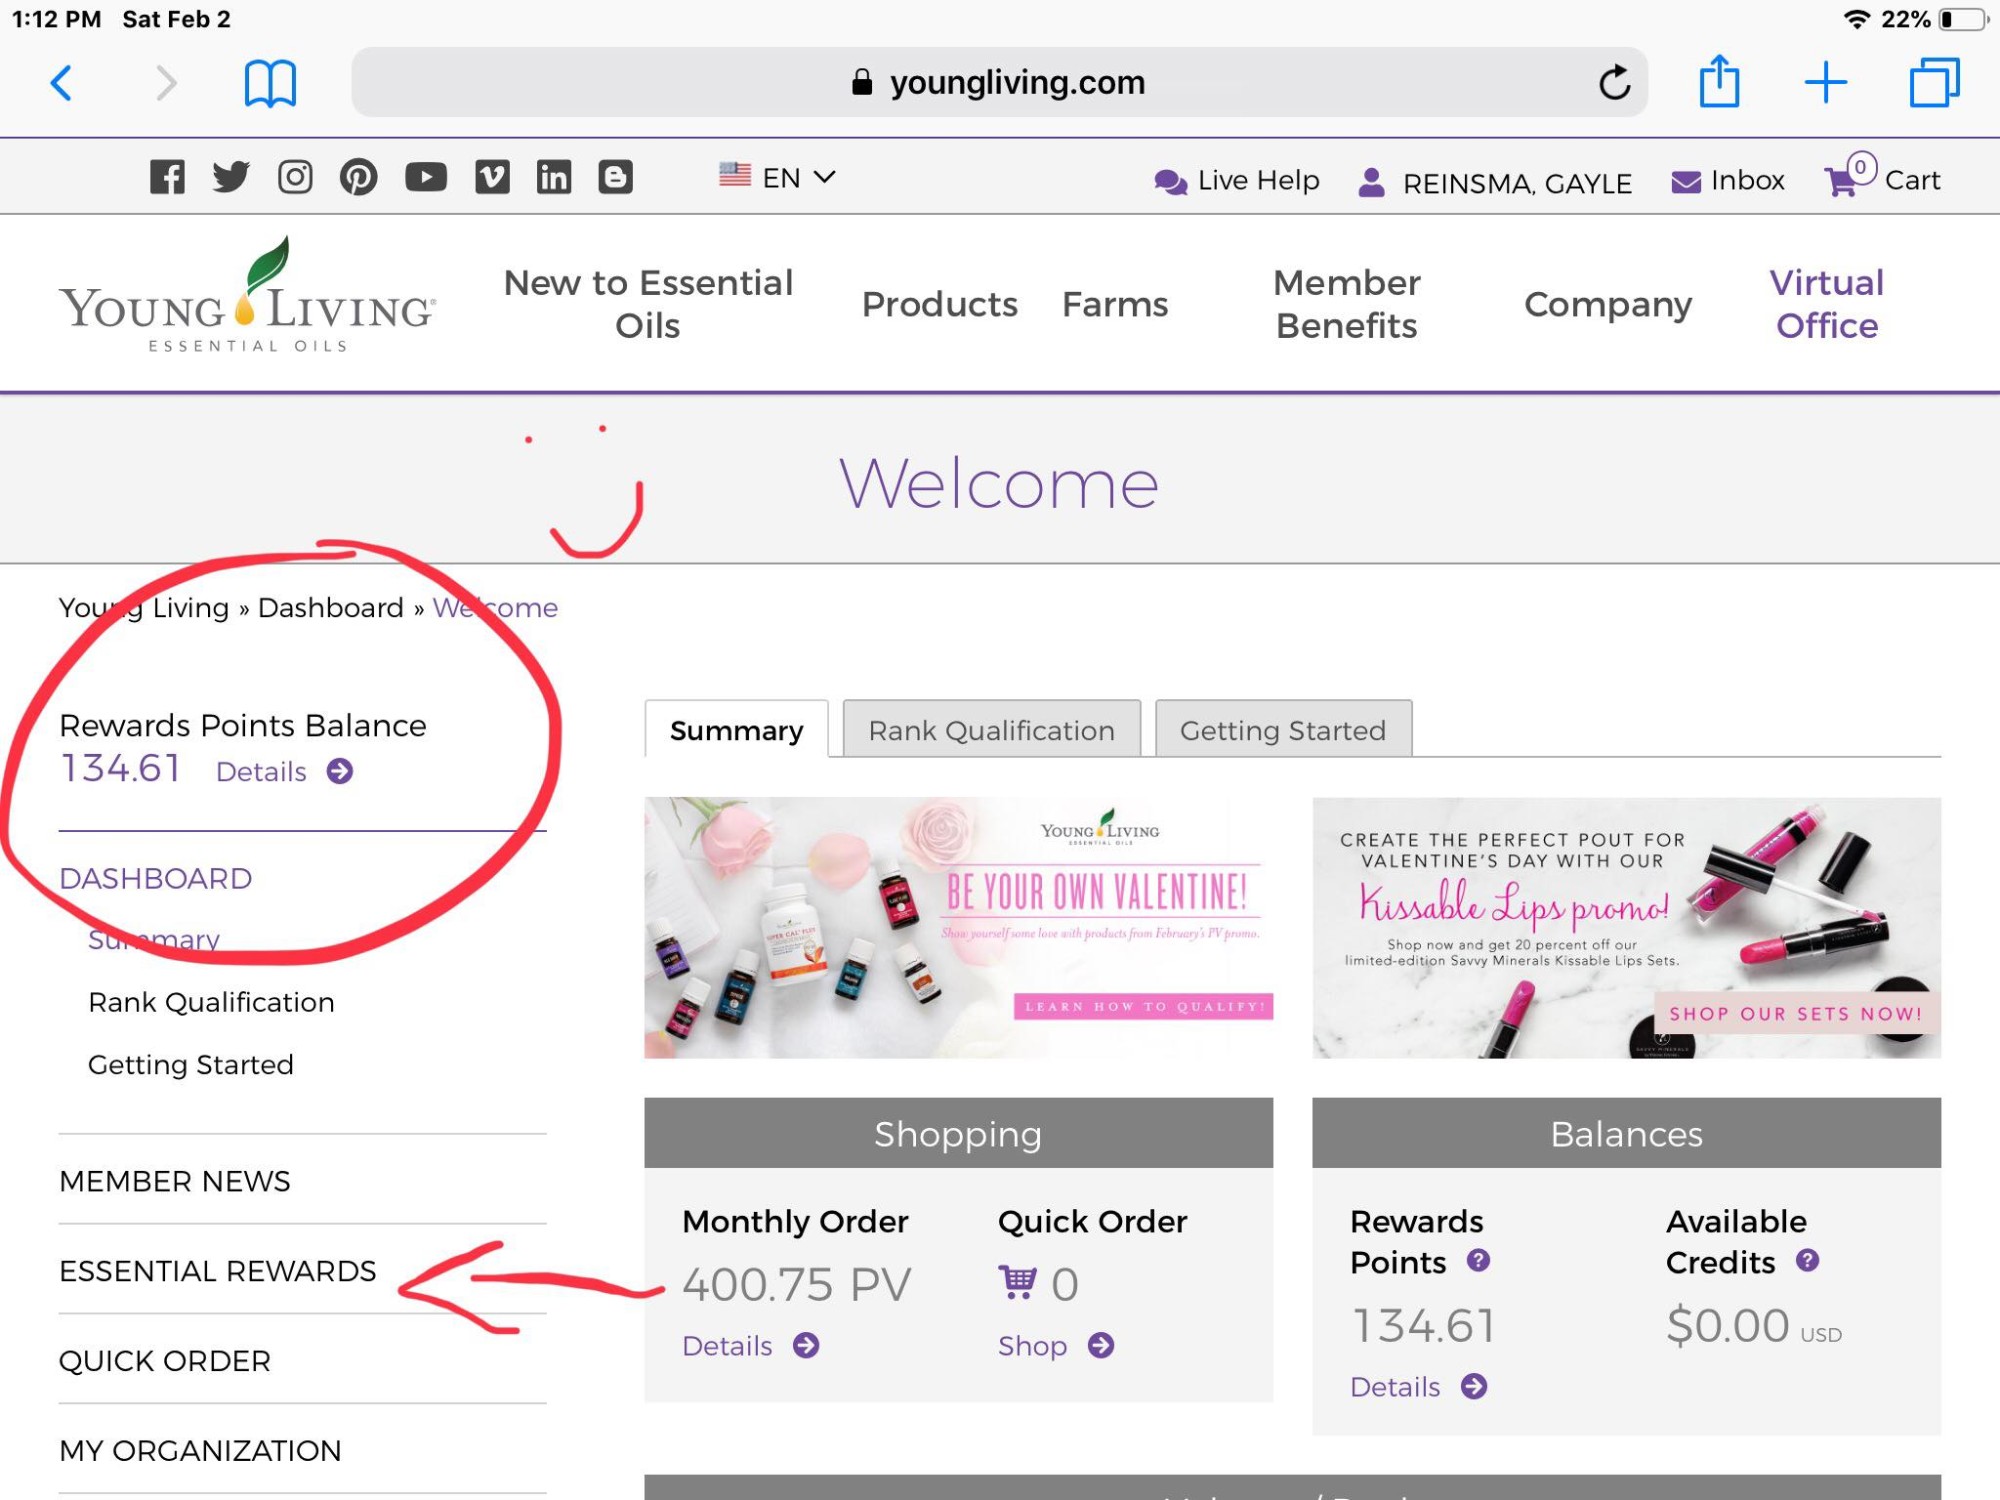Click Available Credits help question icon
Screen dimensions: 2000x1500
coord(1807,1260)
